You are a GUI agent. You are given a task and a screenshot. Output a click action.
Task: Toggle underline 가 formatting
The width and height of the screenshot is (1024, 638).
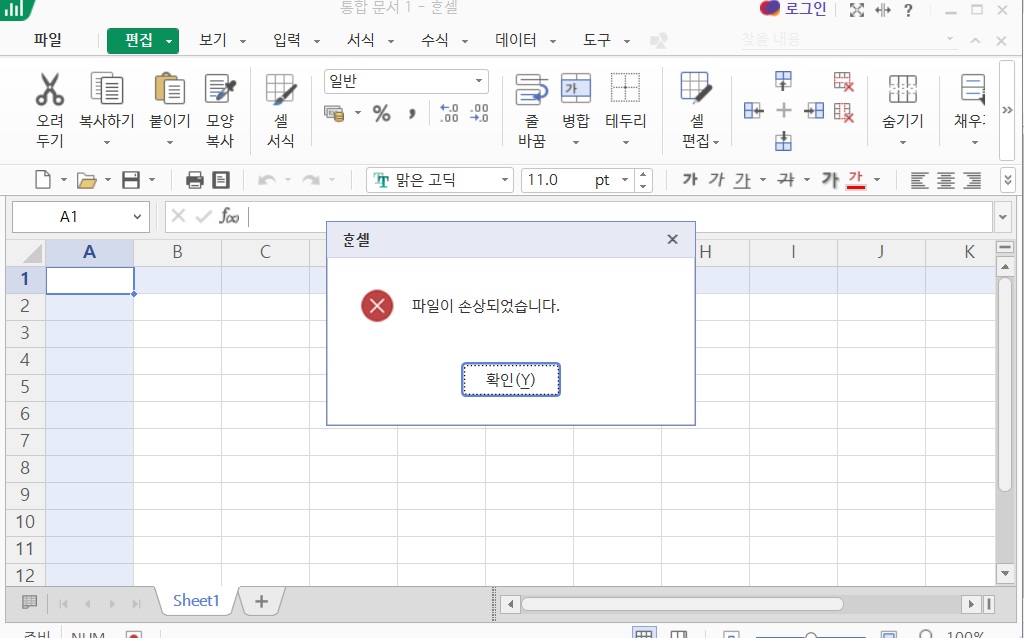(743, 180)
